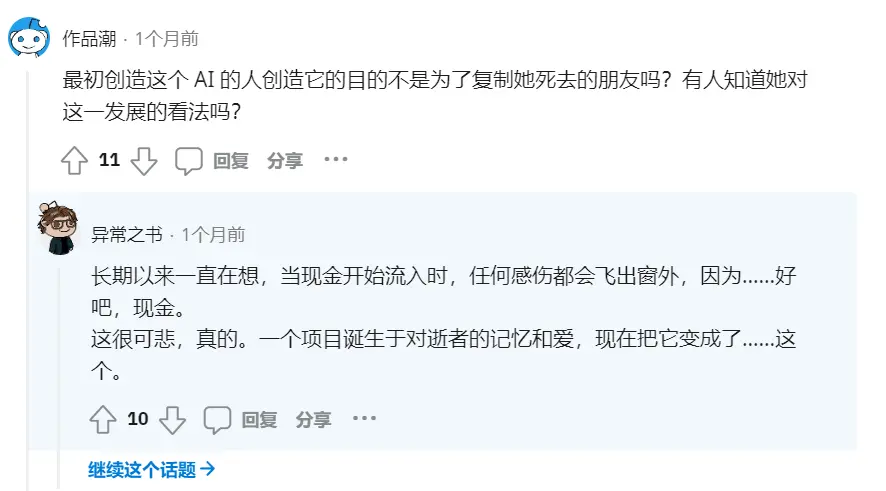Click 继续这个话题 link

[142, 469]
